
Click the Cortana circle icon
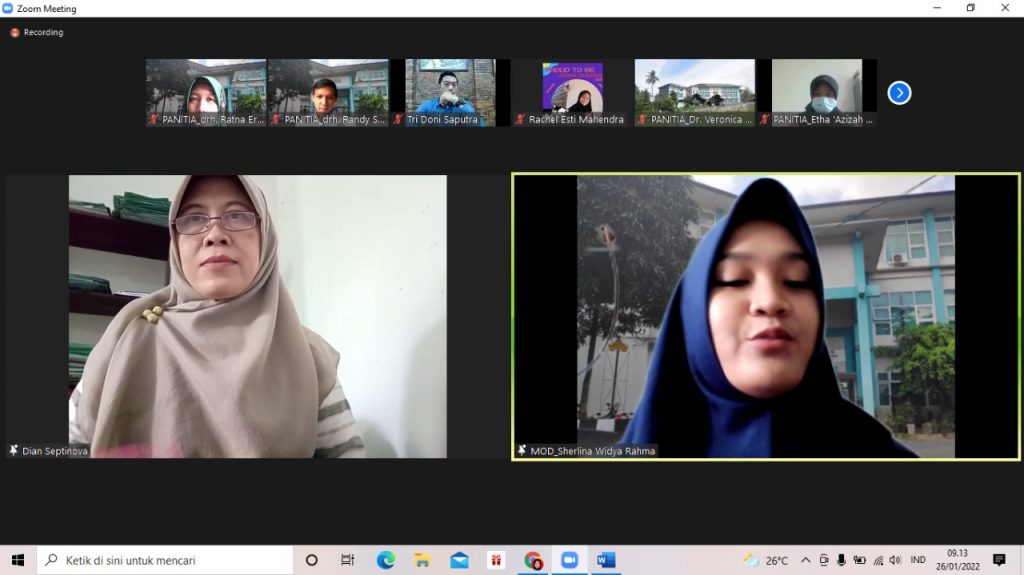[x=312, y=560]
